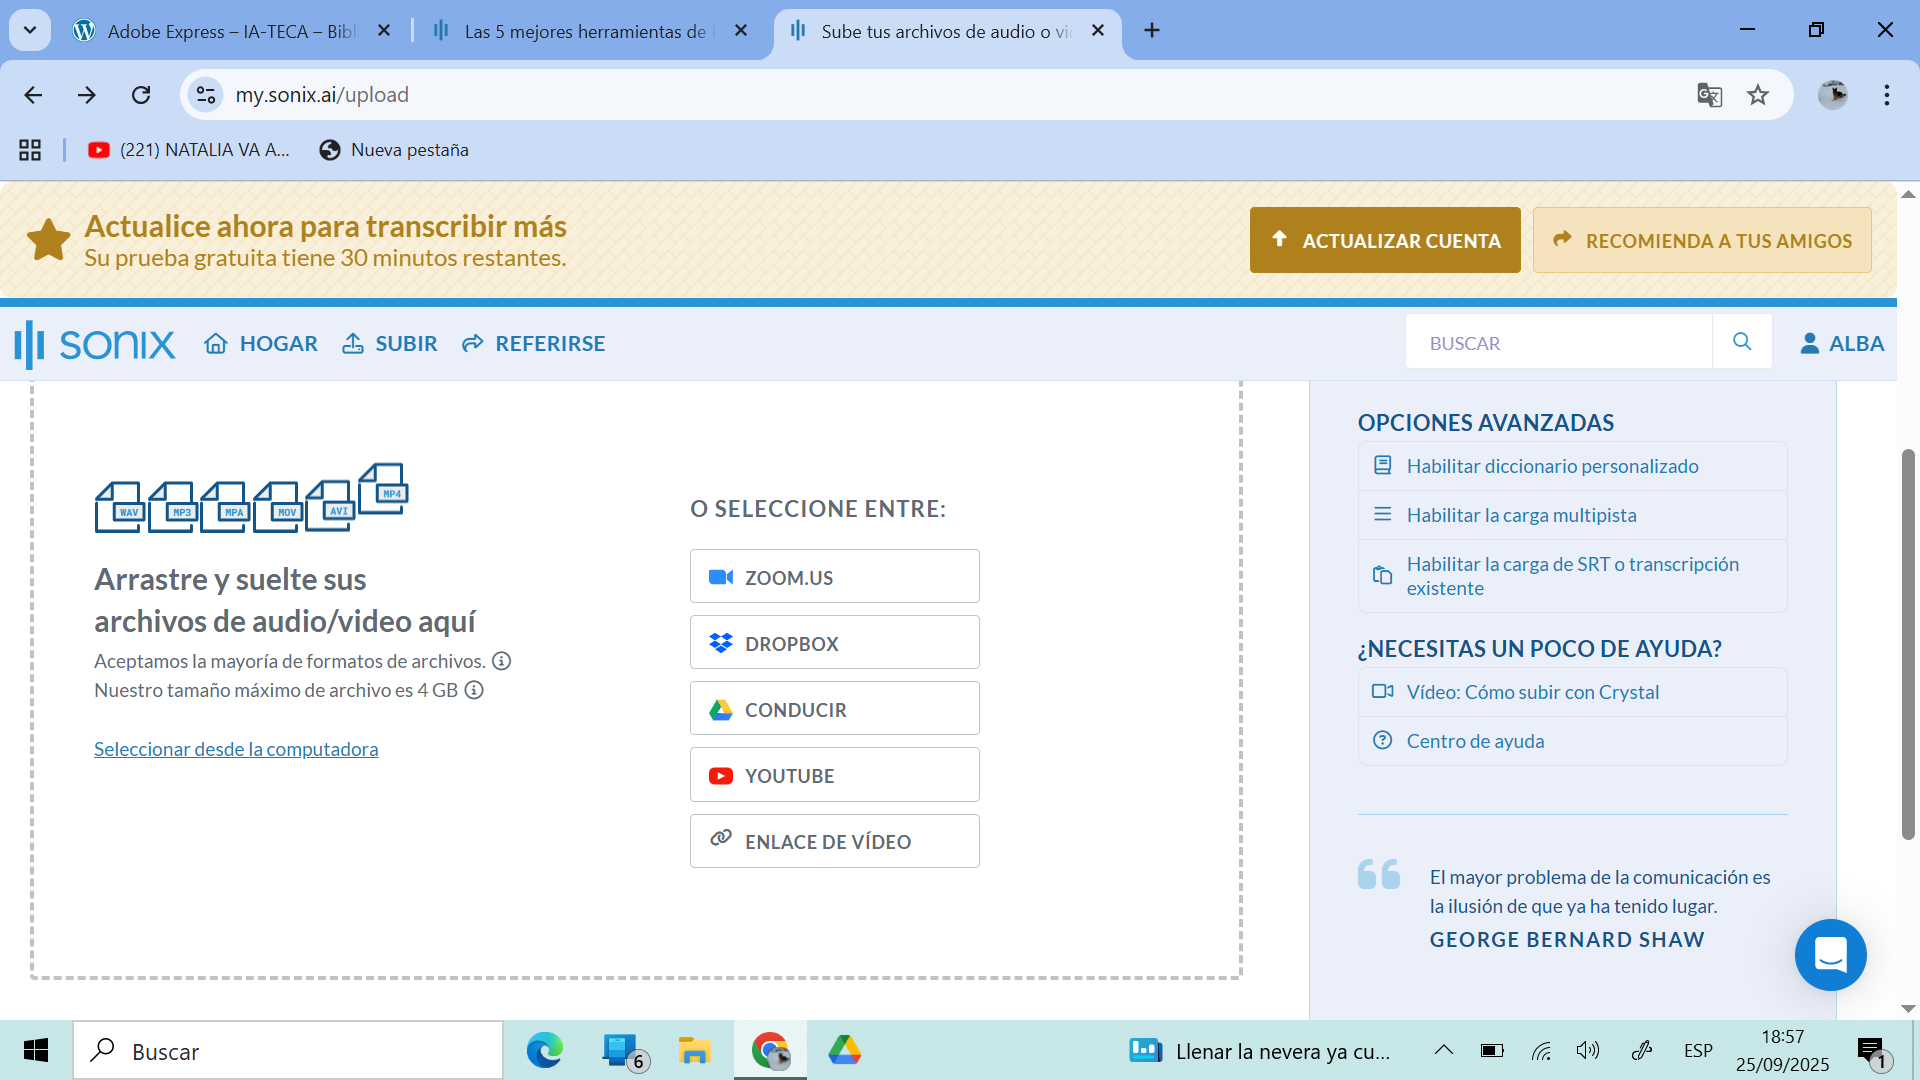Open the ALBA user account menu

(x=1842, y=343)
